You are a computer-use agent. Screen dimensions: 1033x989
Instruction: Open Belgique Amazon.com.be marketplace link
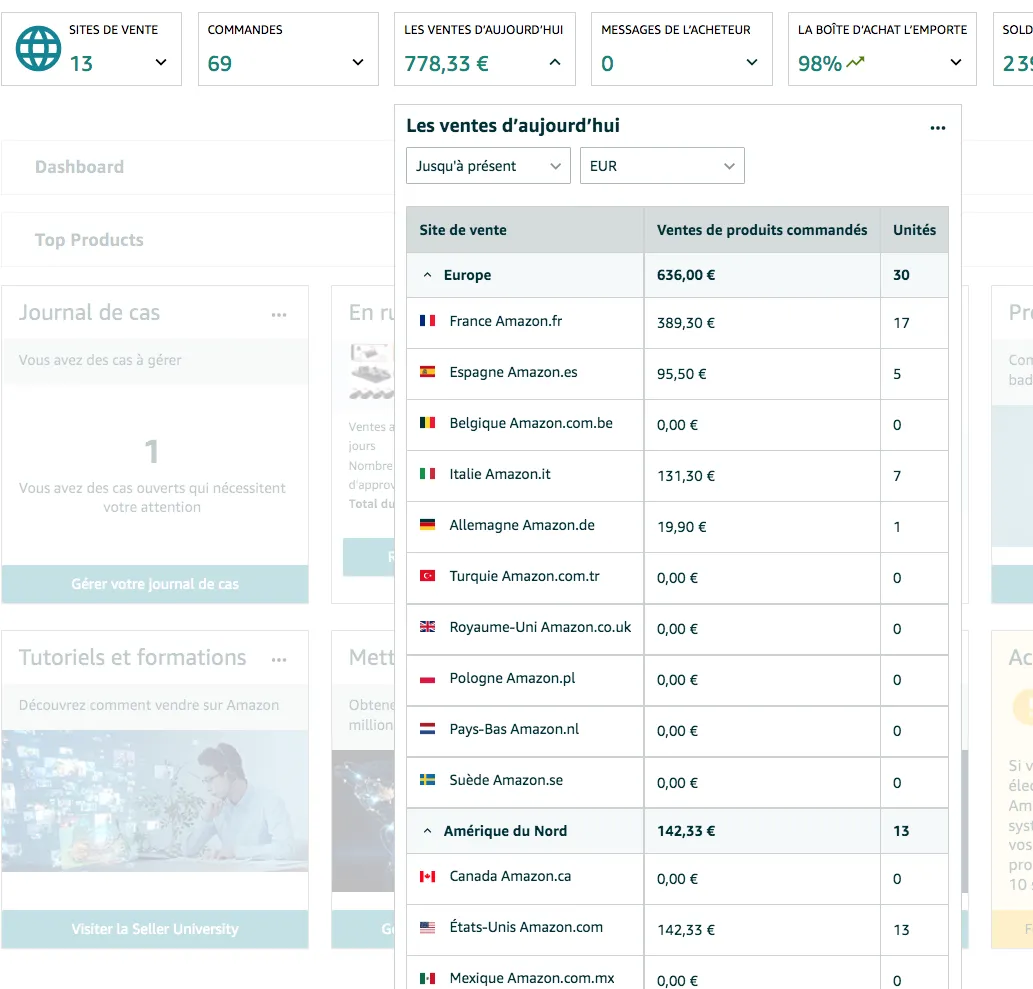[531, 423]
